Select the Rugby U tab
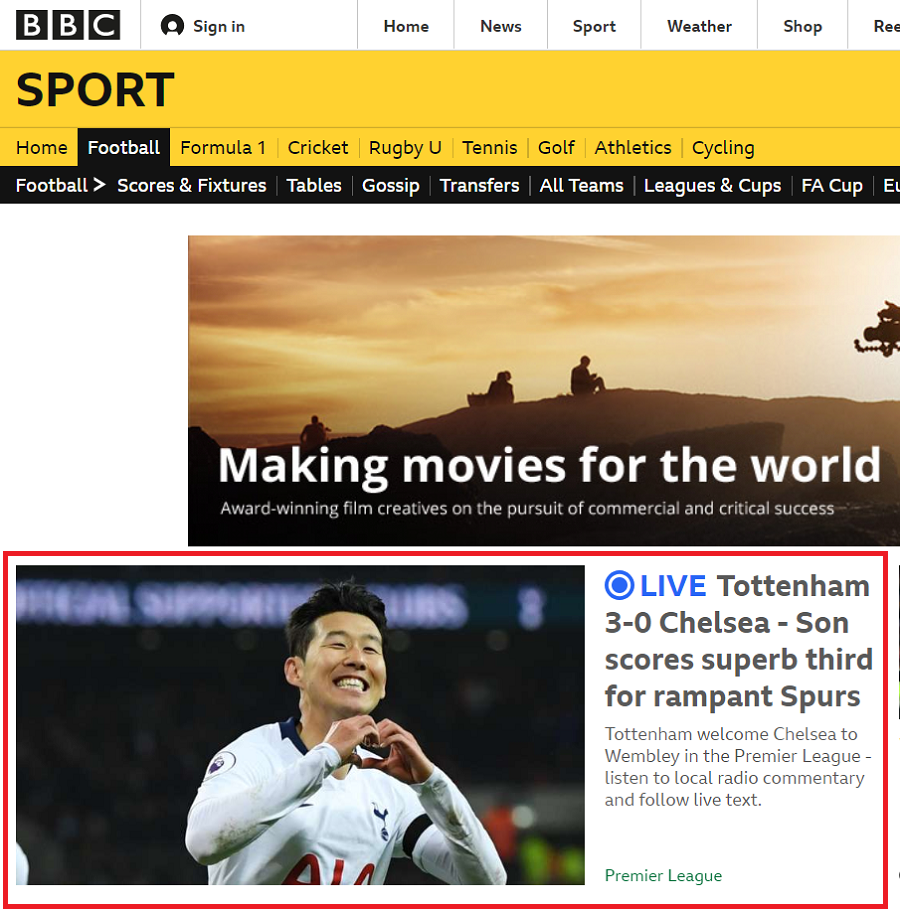The width and height of the screenshot is (900, 910). coord(405,147)
